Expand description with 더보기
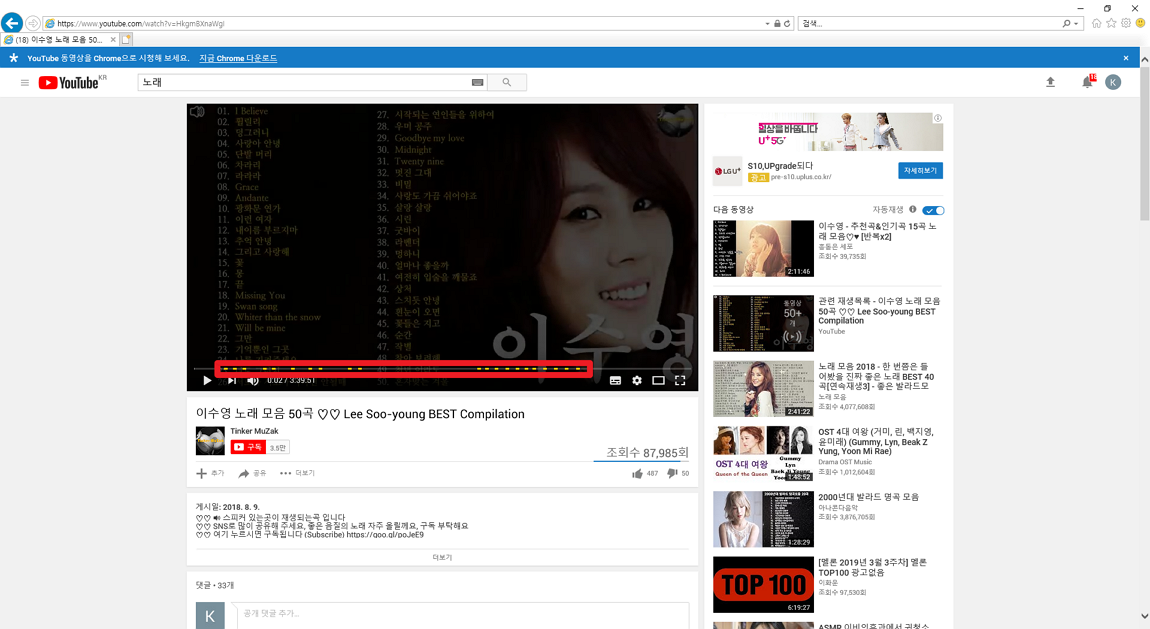The height and width of the screenshot is (629, 1150). (442, 558)
